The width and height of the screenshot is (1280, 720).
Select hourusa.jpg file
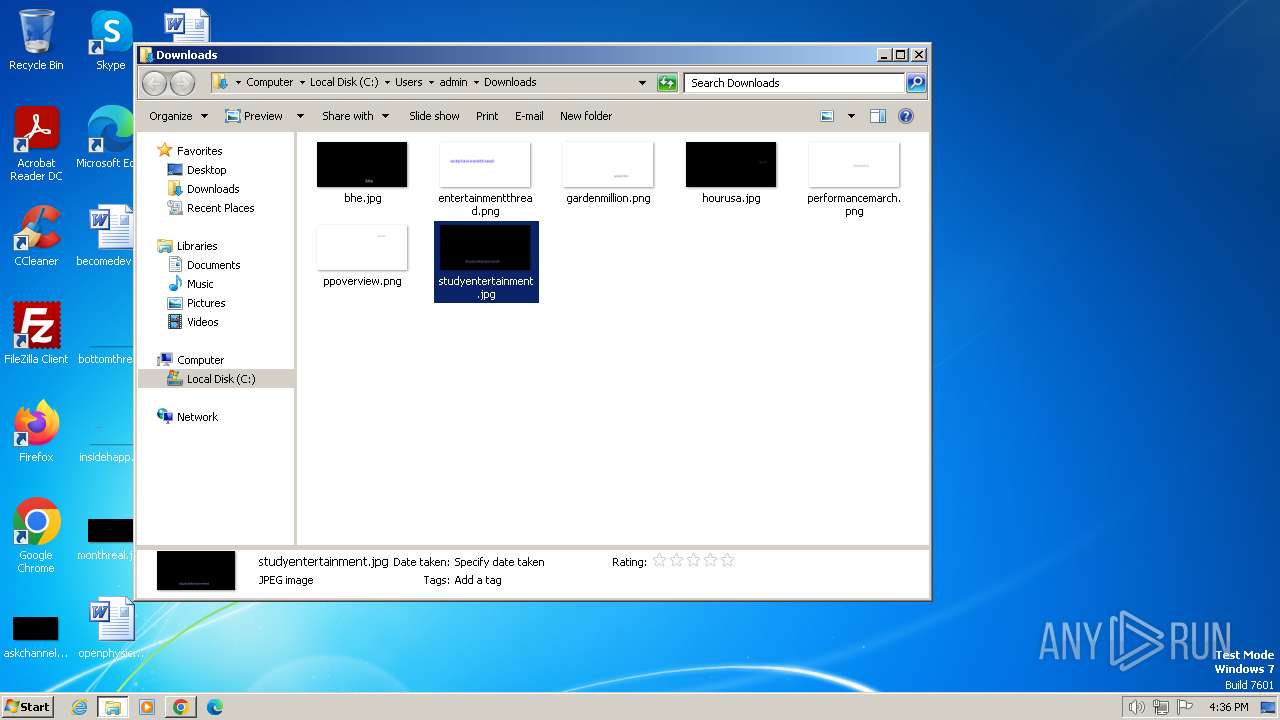pyautogui.click(x=731, y=173)
